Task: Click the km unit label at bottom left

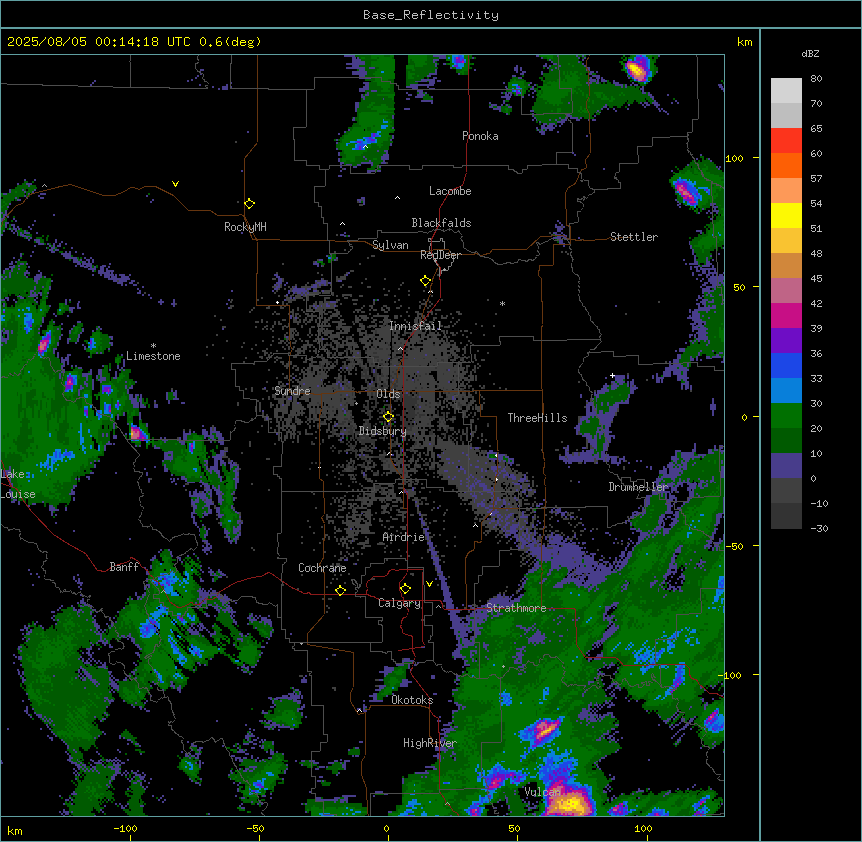Action: (x=15, y=830)
